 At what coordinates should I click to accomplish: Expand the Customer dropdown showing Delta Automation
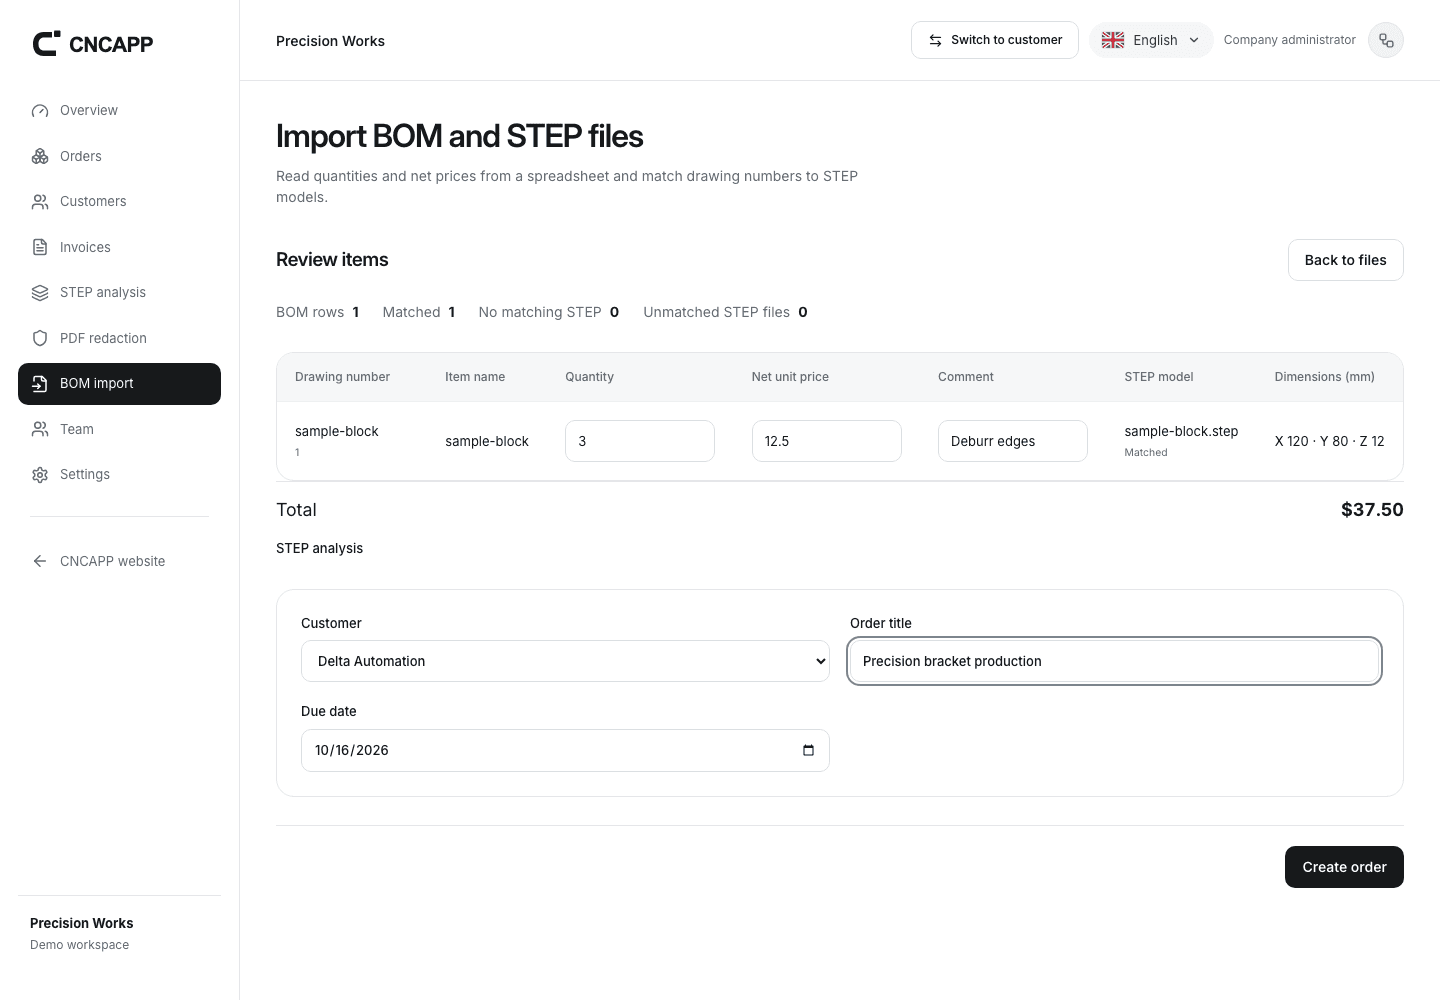[565, 661]
